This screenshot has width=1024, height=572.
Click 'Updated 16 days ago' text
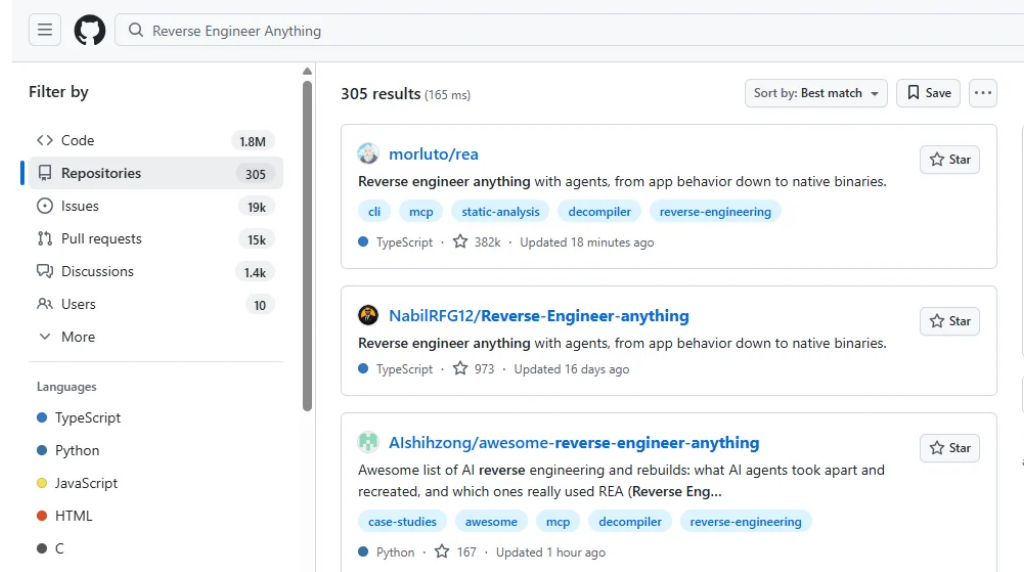[x=571, y=369]
